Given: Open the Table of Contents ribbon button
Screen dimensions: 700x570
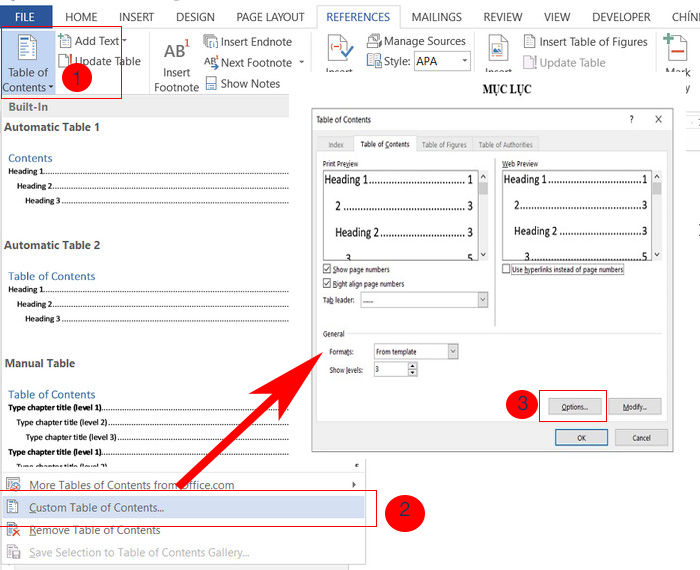Looking at the screenshot, I should coord(27,63).
